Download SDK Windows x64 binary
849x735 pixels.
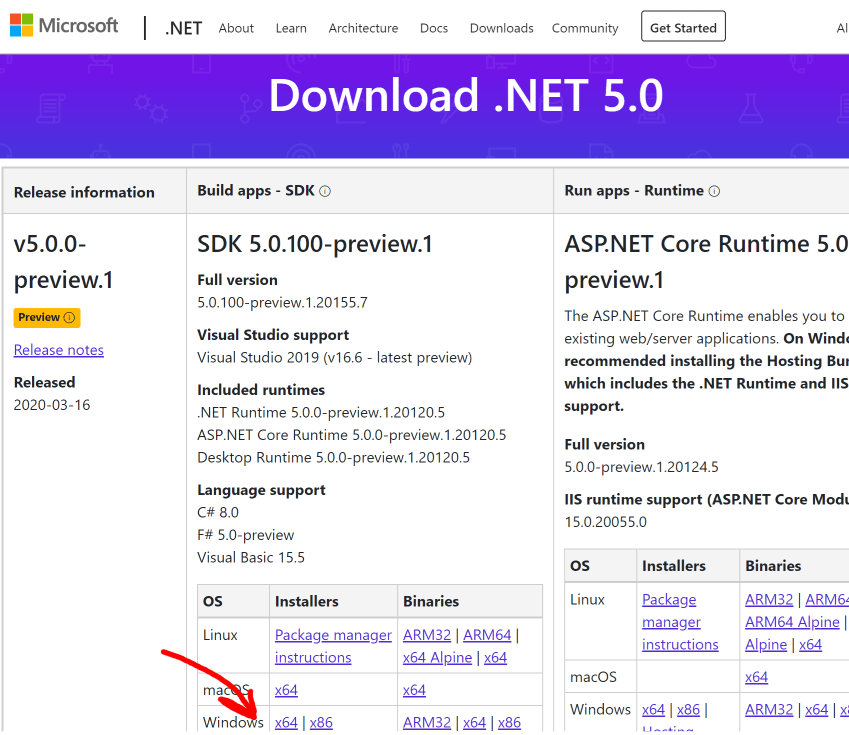[474, 723]
